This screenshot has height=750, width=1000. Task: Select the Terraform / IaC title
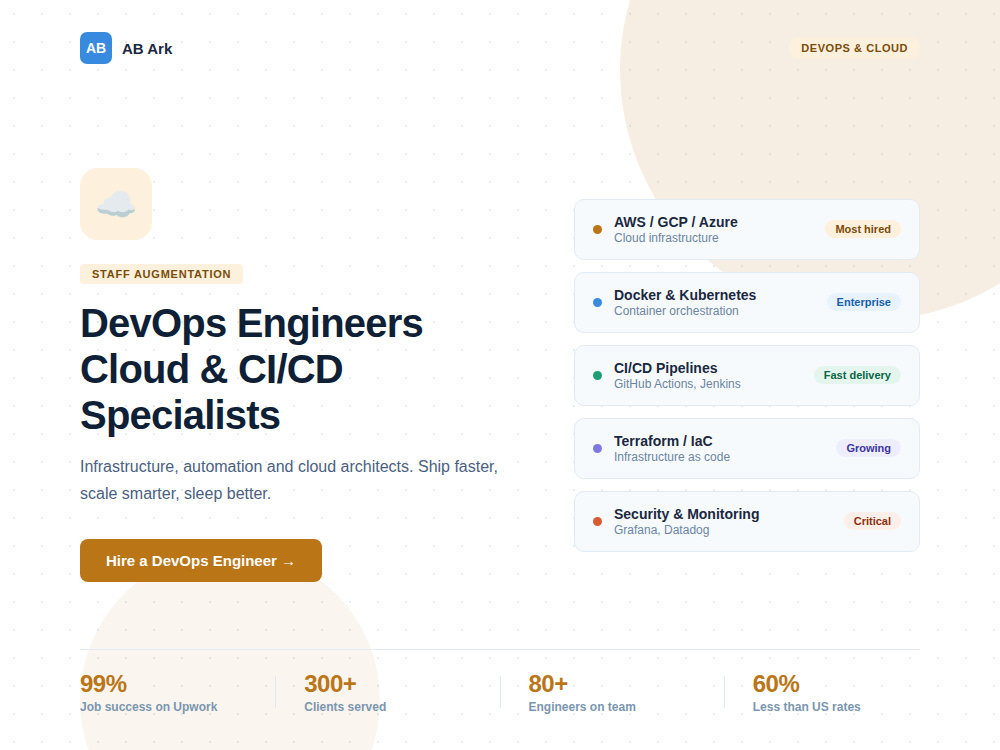[x=663, y=441]
